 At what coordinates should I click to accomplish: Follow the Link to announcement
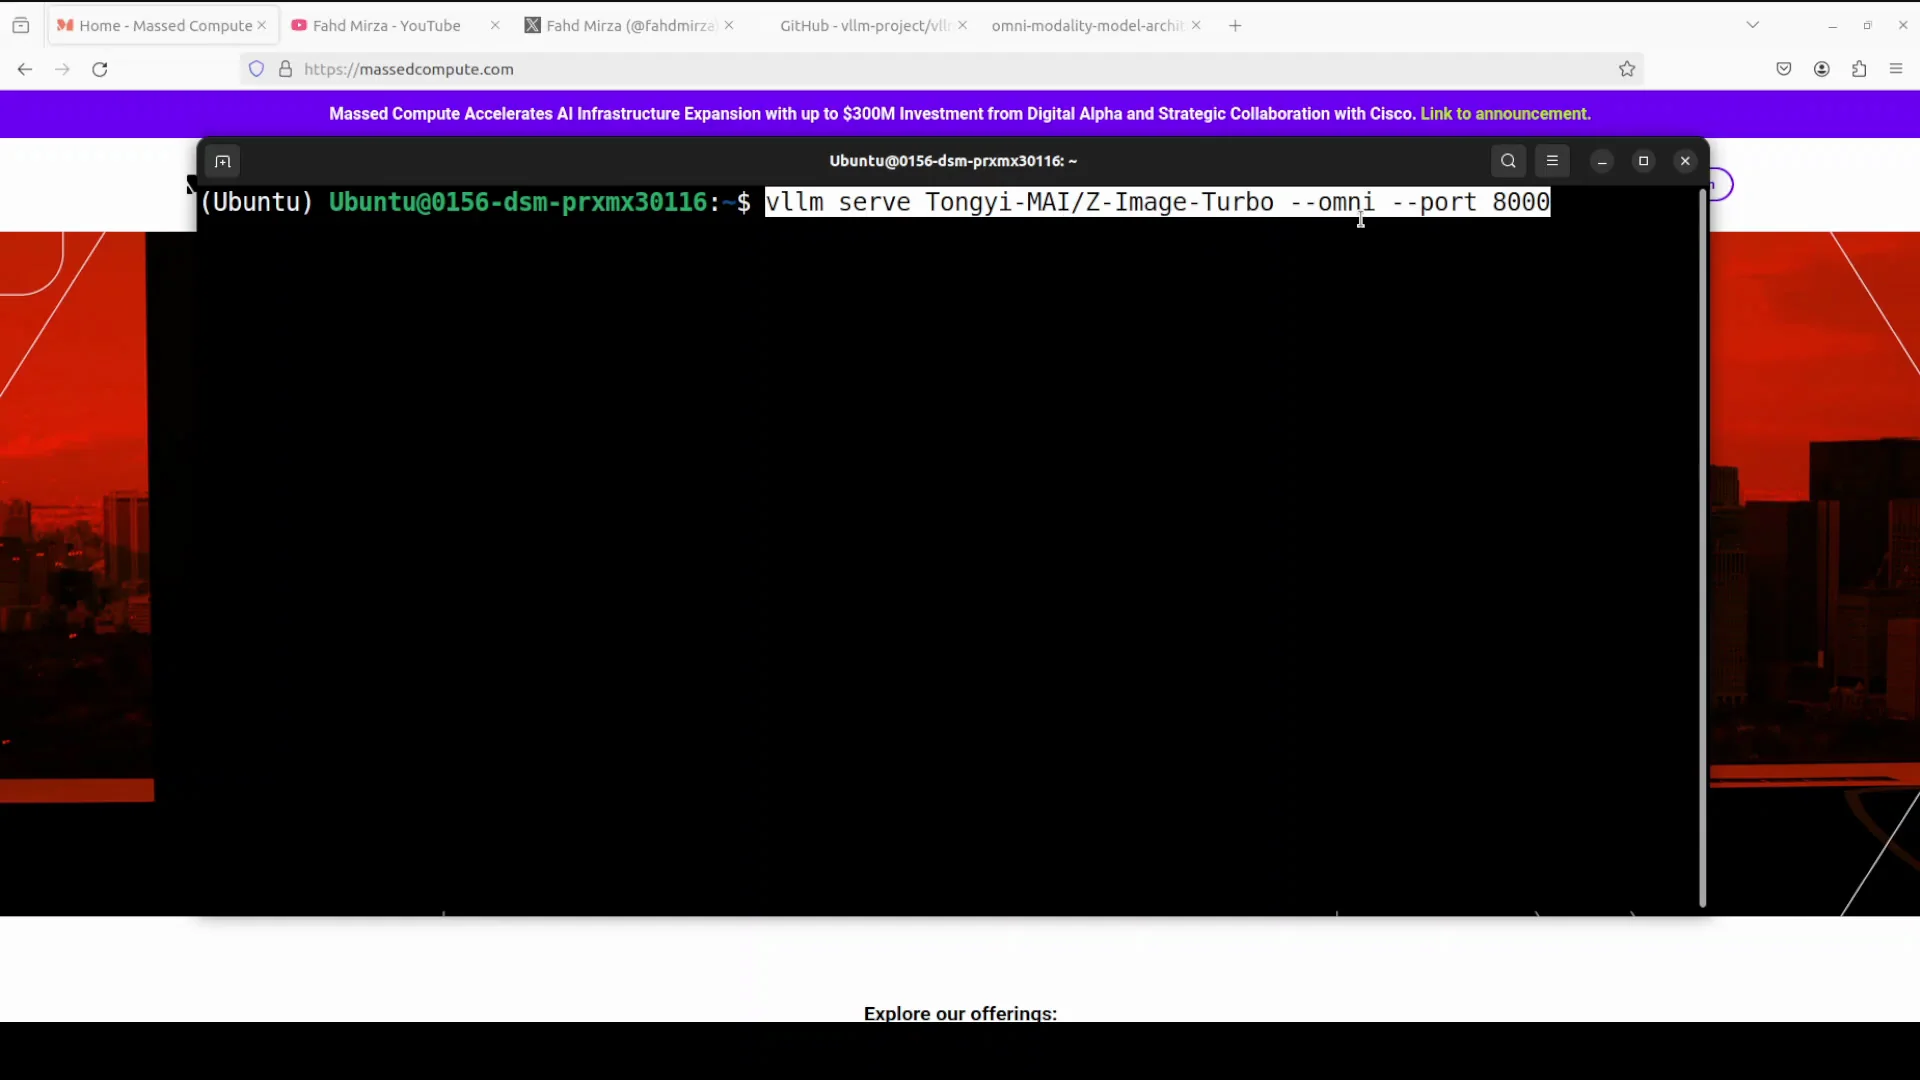[1505, 114]
